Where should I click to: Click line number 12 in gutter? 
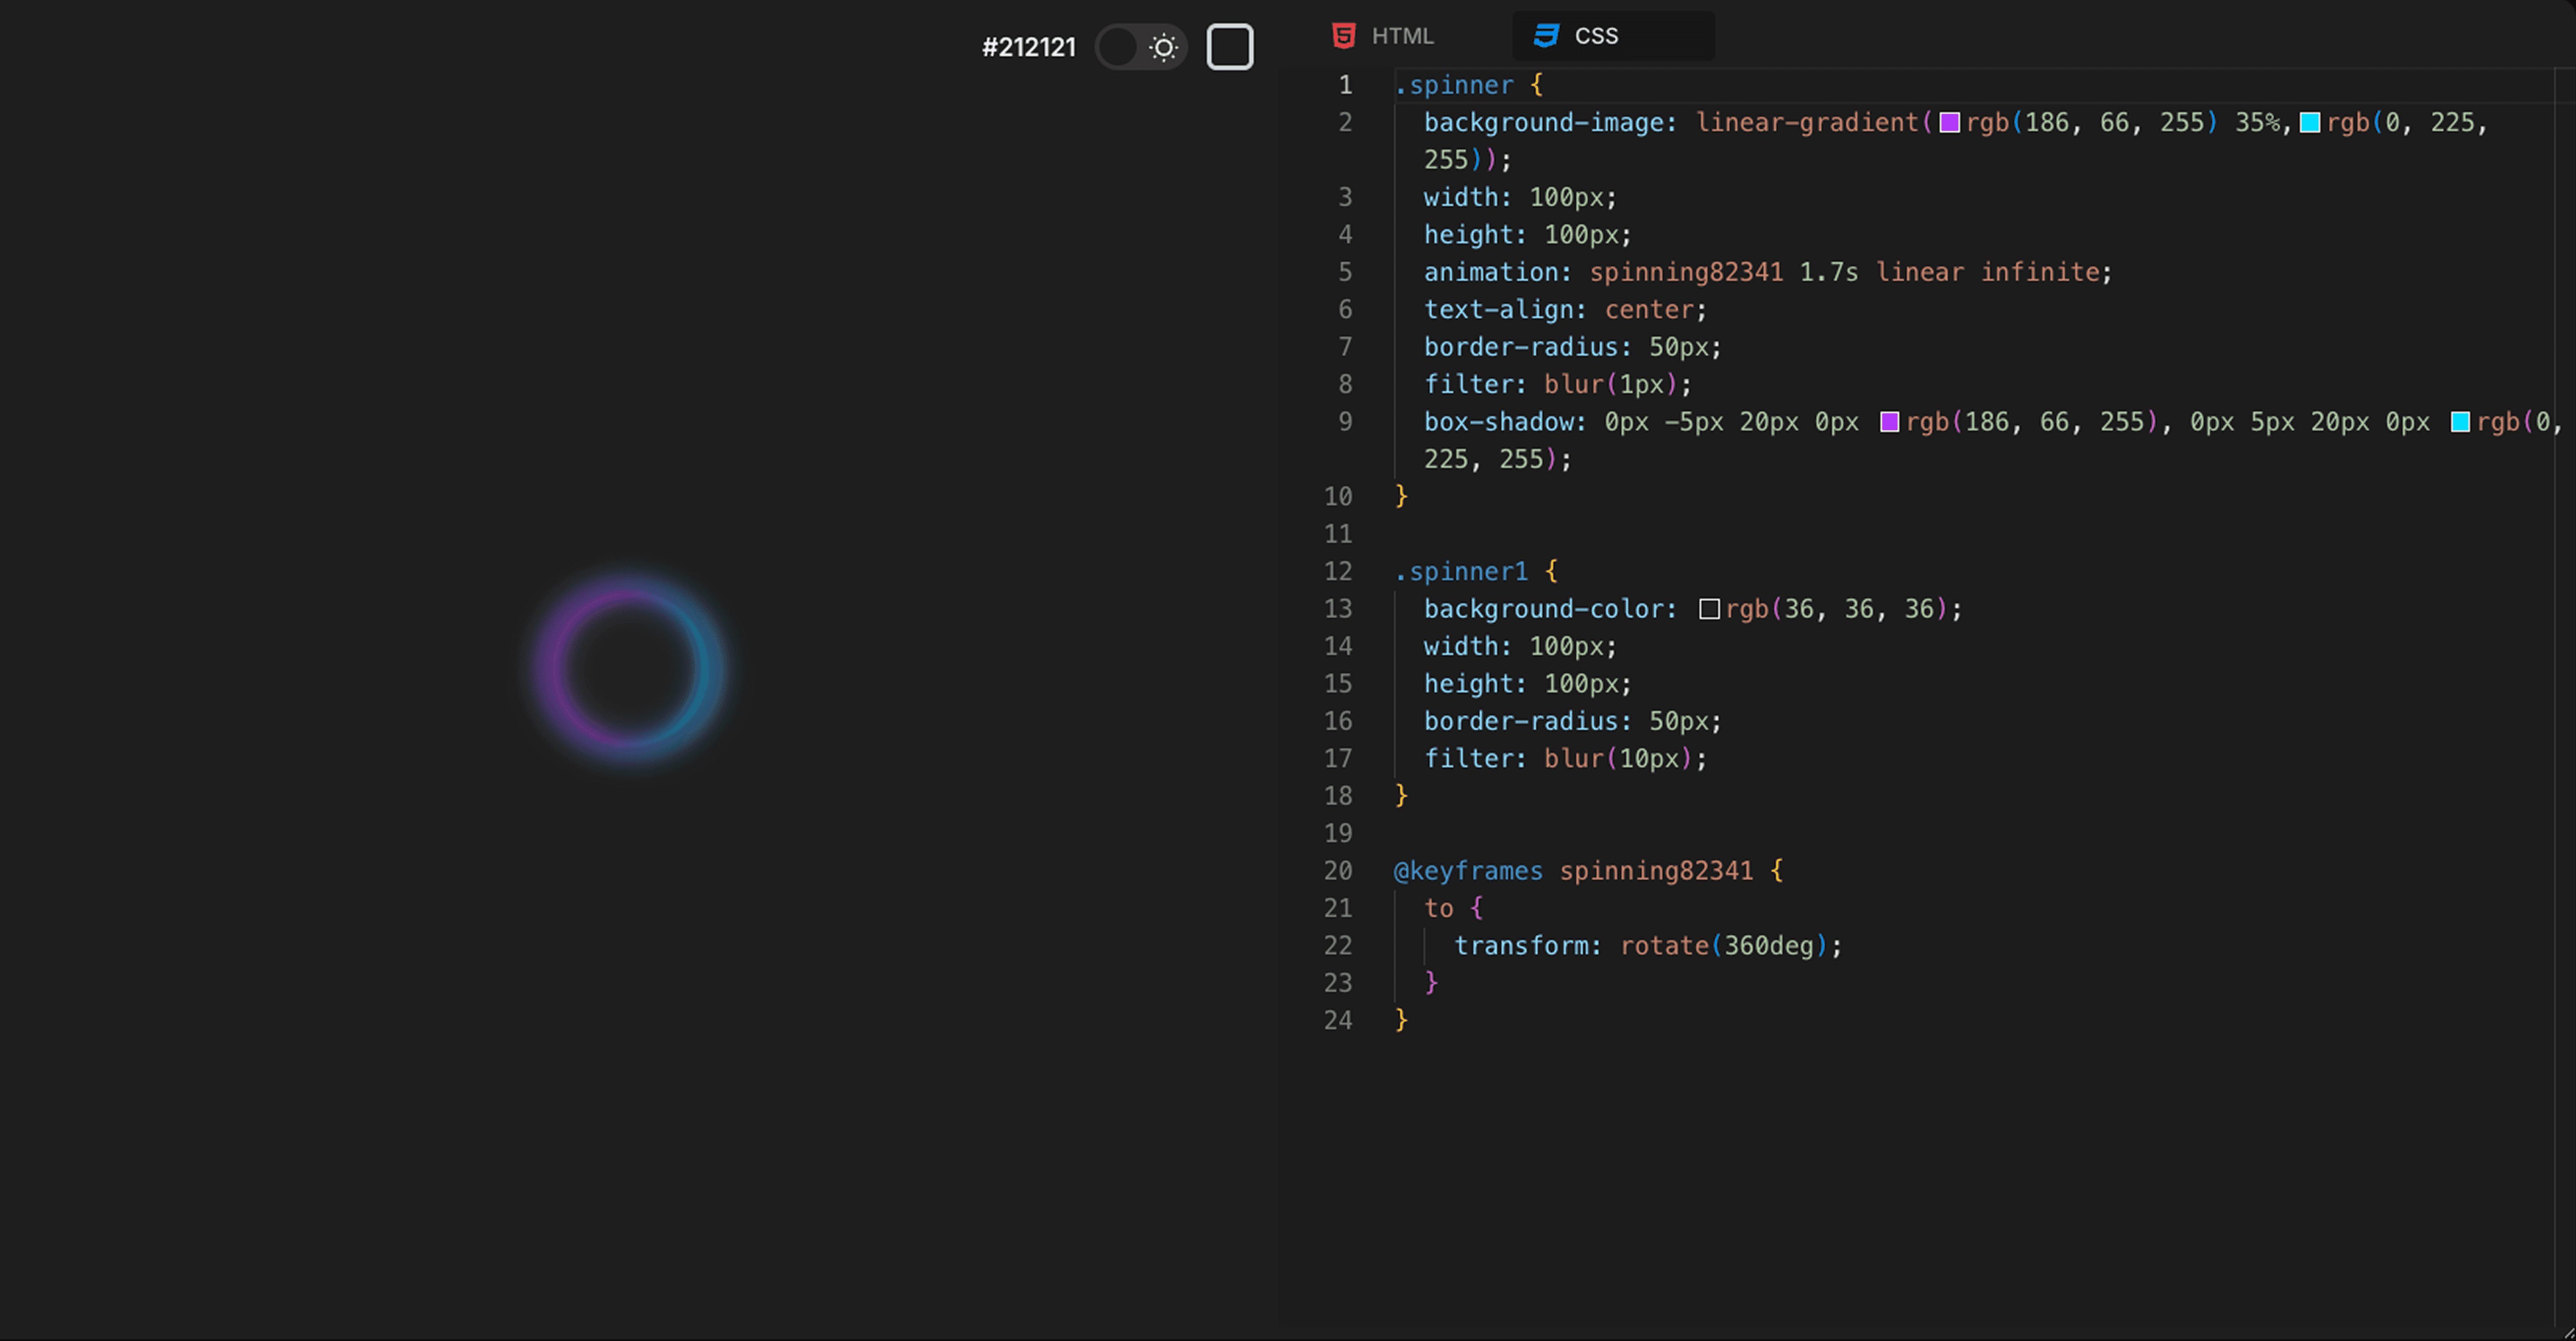[x=1338, y=572]
